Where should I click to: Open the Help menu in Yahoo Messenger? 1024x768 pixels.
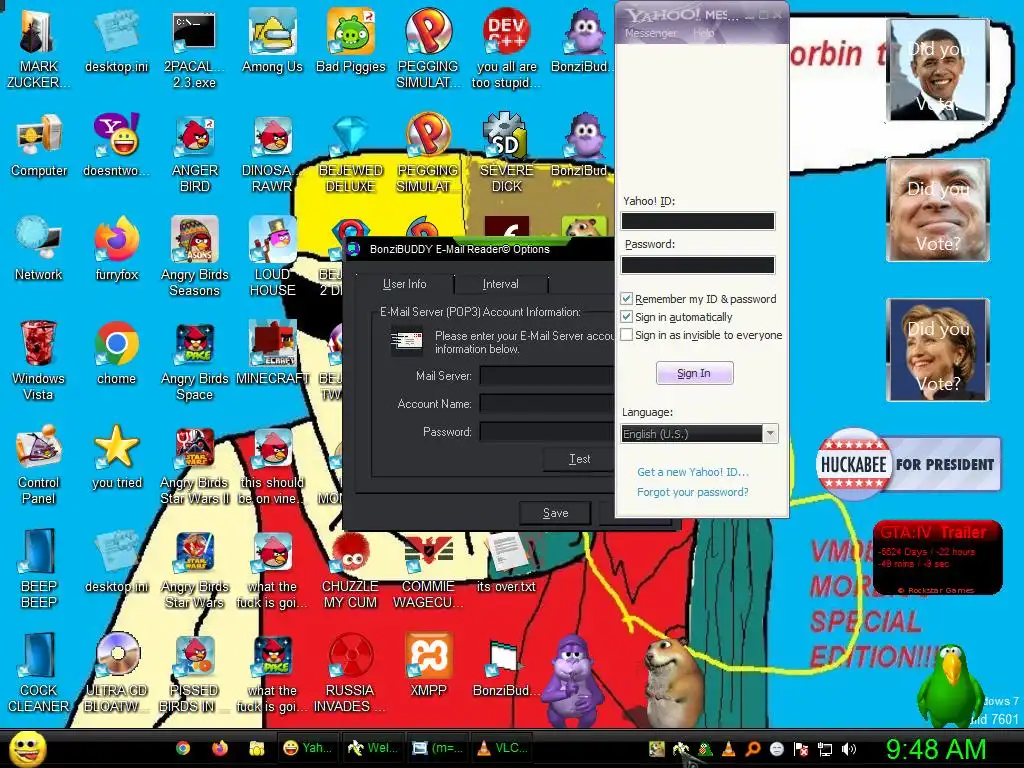click(x=703, y=33)
